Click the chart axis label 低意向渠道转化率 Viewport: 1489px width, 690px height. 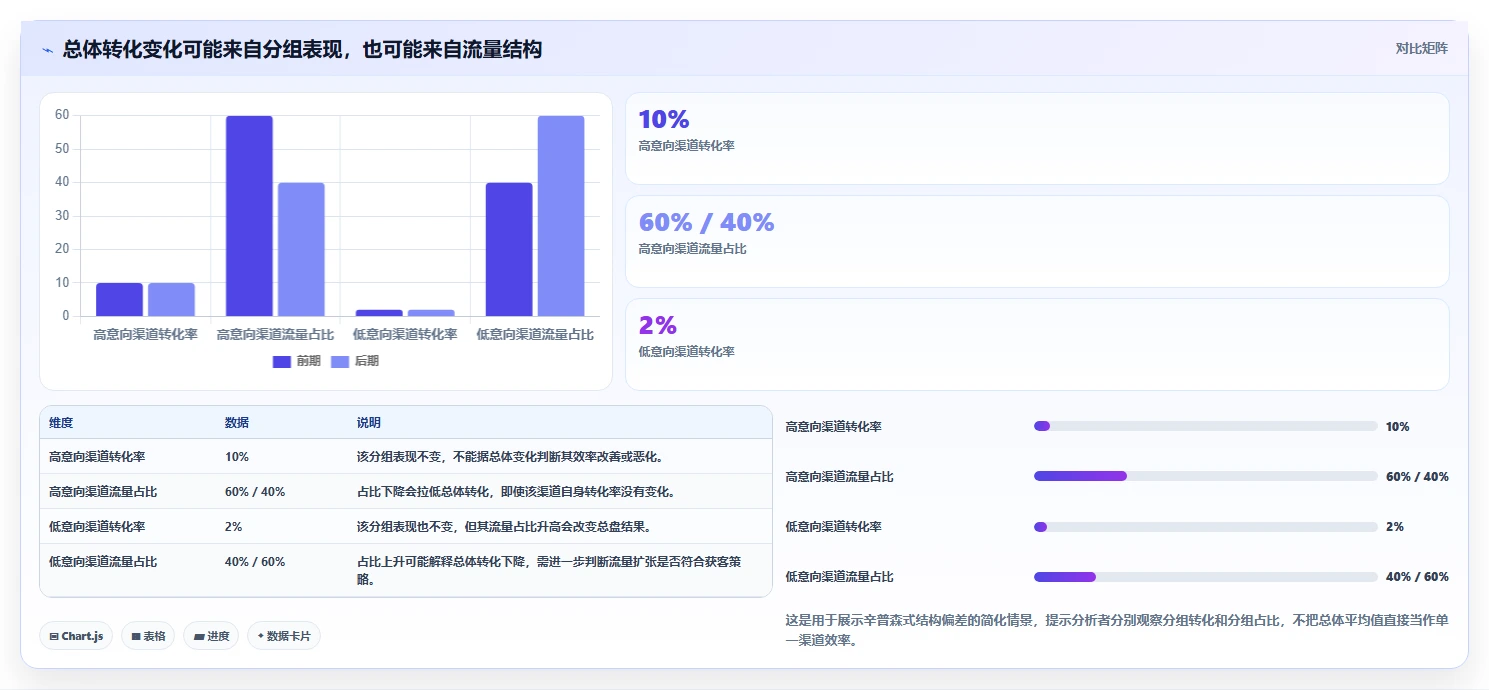point(405,334)
